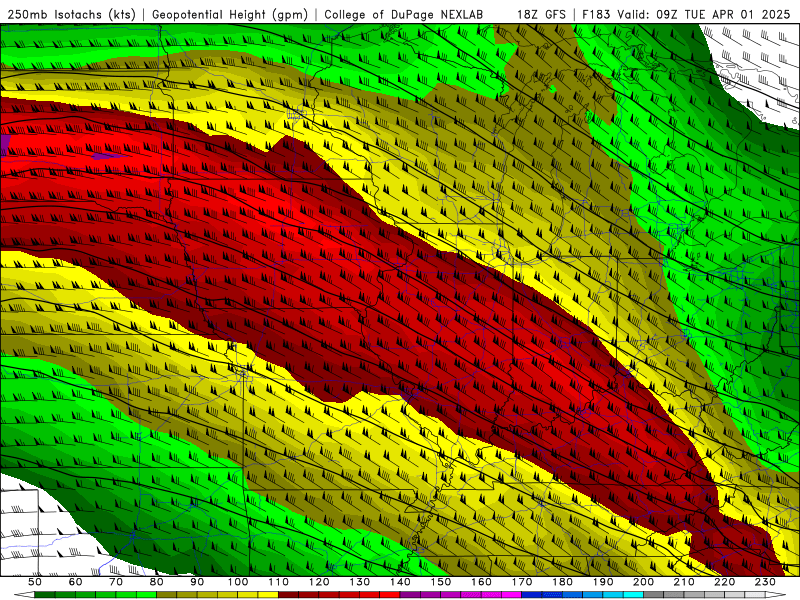Click the 150 knot legend label

click(x=441, y=582)
